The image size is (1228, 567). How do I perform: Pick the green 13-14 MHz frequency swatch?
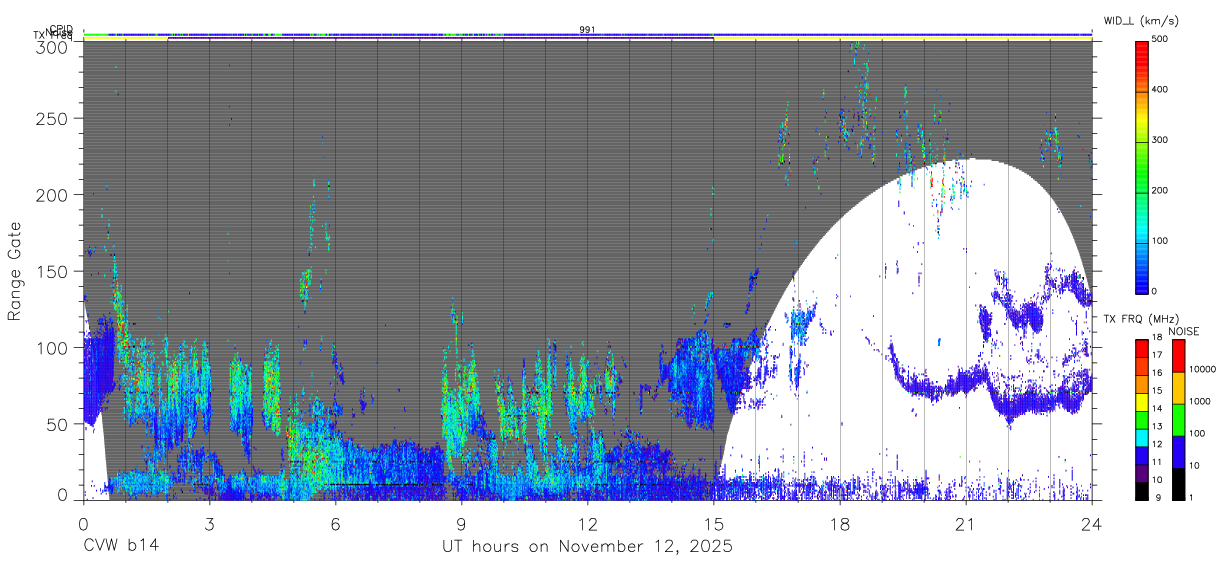coord(1142,420)
